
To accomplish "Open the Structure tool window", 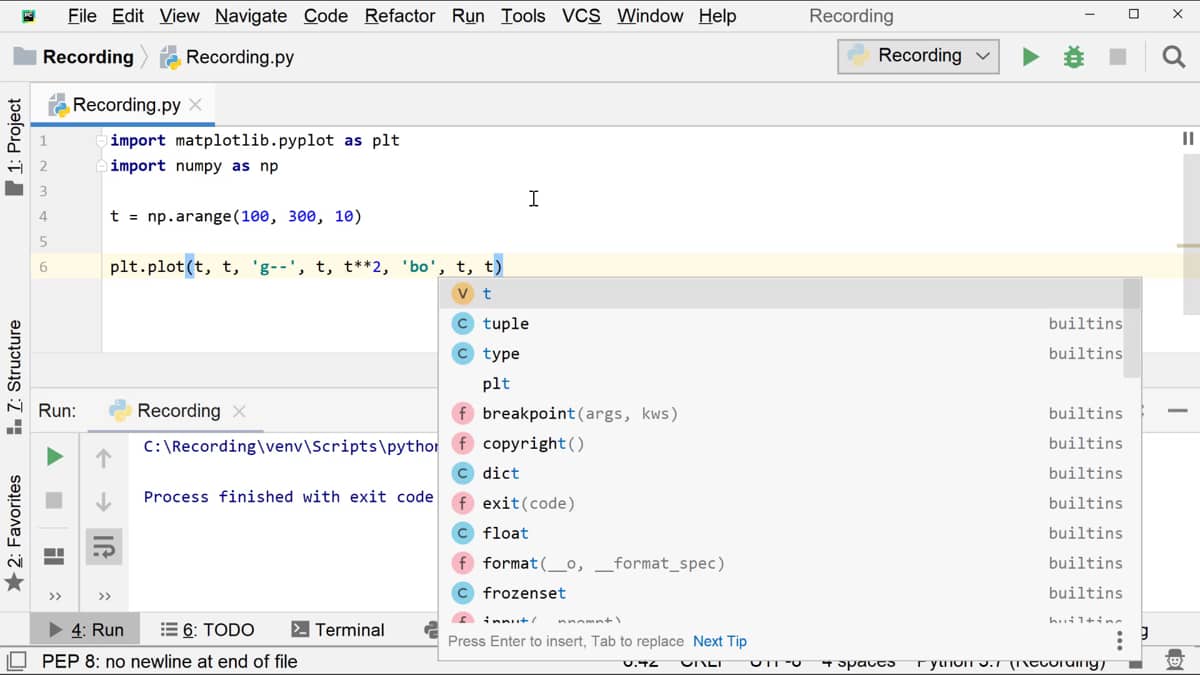I will [x=14, y=377].
